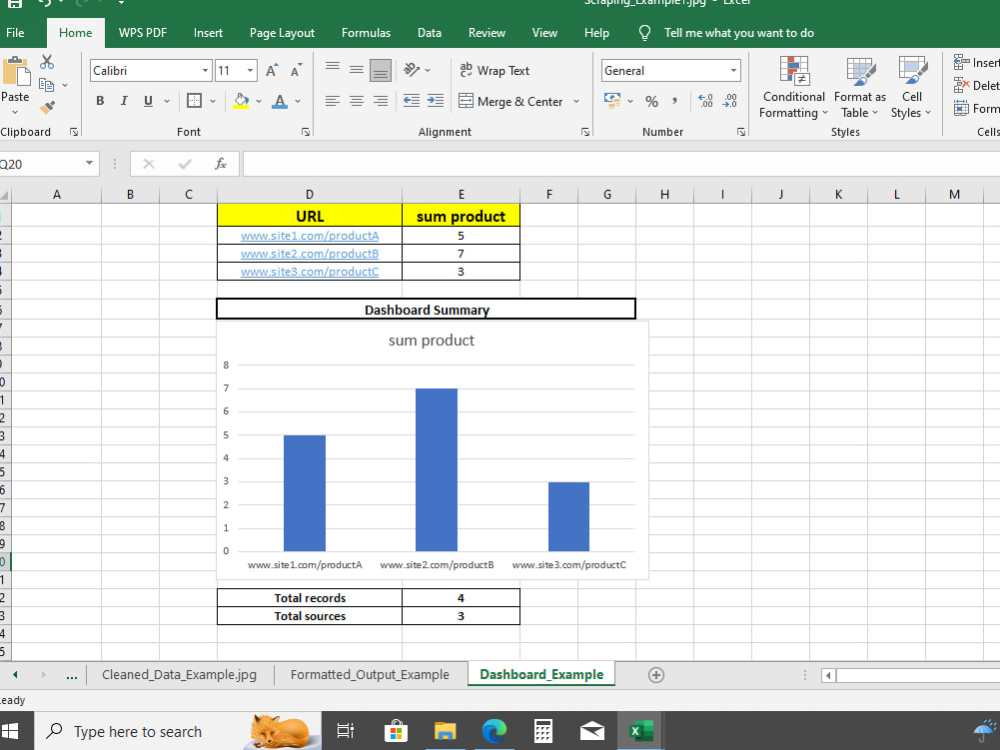Viewport: 1000px width, 750px height.
Task: Increase font size with large A
Action: point(272,71)
